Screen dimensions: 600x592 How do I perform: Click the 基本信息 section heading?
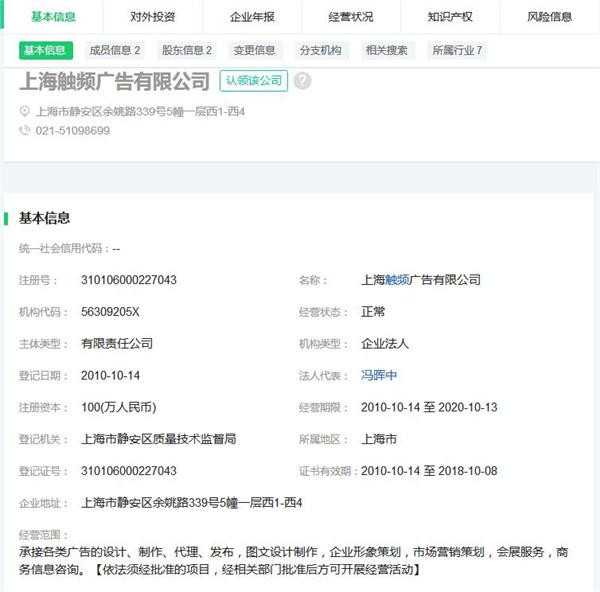pyautogui.click(x=44, y=218)
